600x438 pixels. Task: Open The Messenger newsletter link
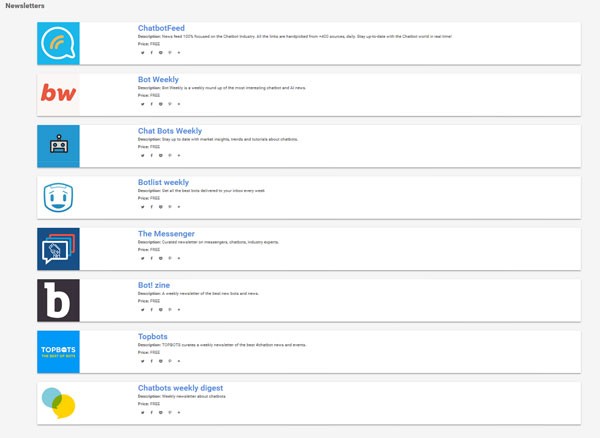[166, 234]
